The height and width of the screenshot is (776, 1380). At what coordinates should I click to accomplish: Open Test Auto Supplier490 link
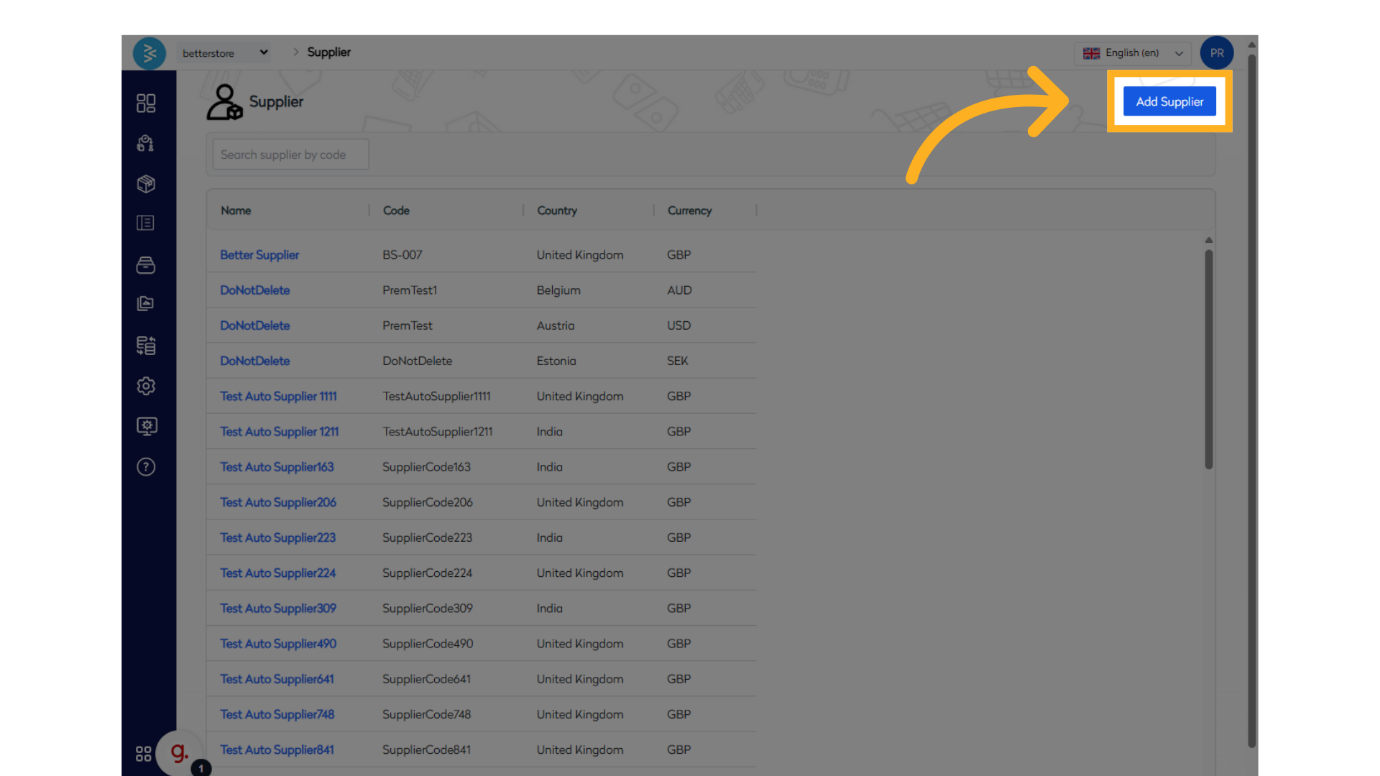(x=278, y=644)
